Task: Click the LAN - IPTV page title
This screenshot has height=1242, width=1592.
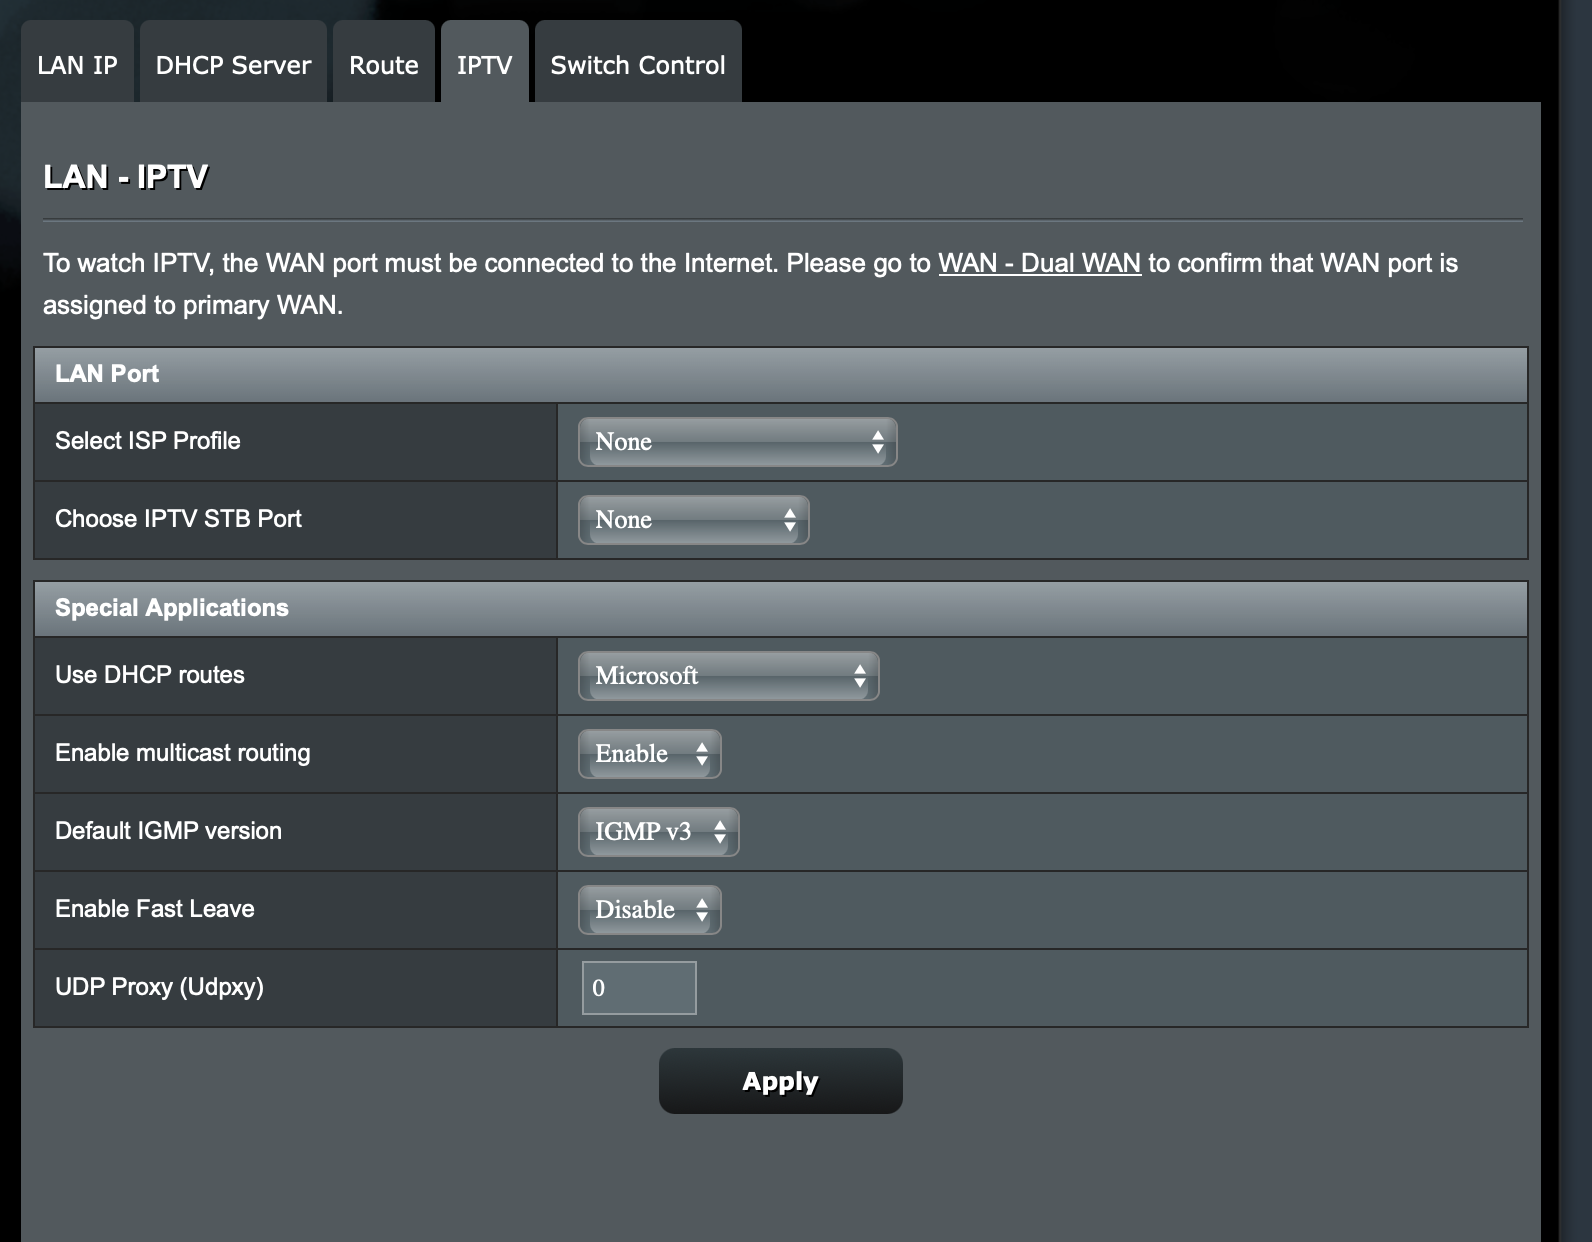Action: [126, 177]
